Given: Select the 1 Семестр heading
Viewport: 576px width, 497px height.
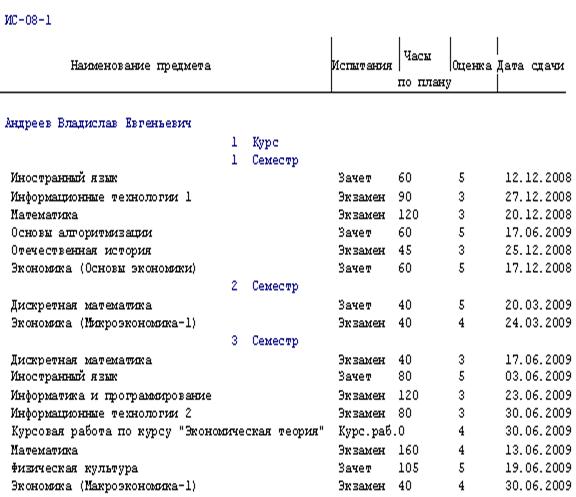Looking at the screenshot, I should tap(264, 160).
